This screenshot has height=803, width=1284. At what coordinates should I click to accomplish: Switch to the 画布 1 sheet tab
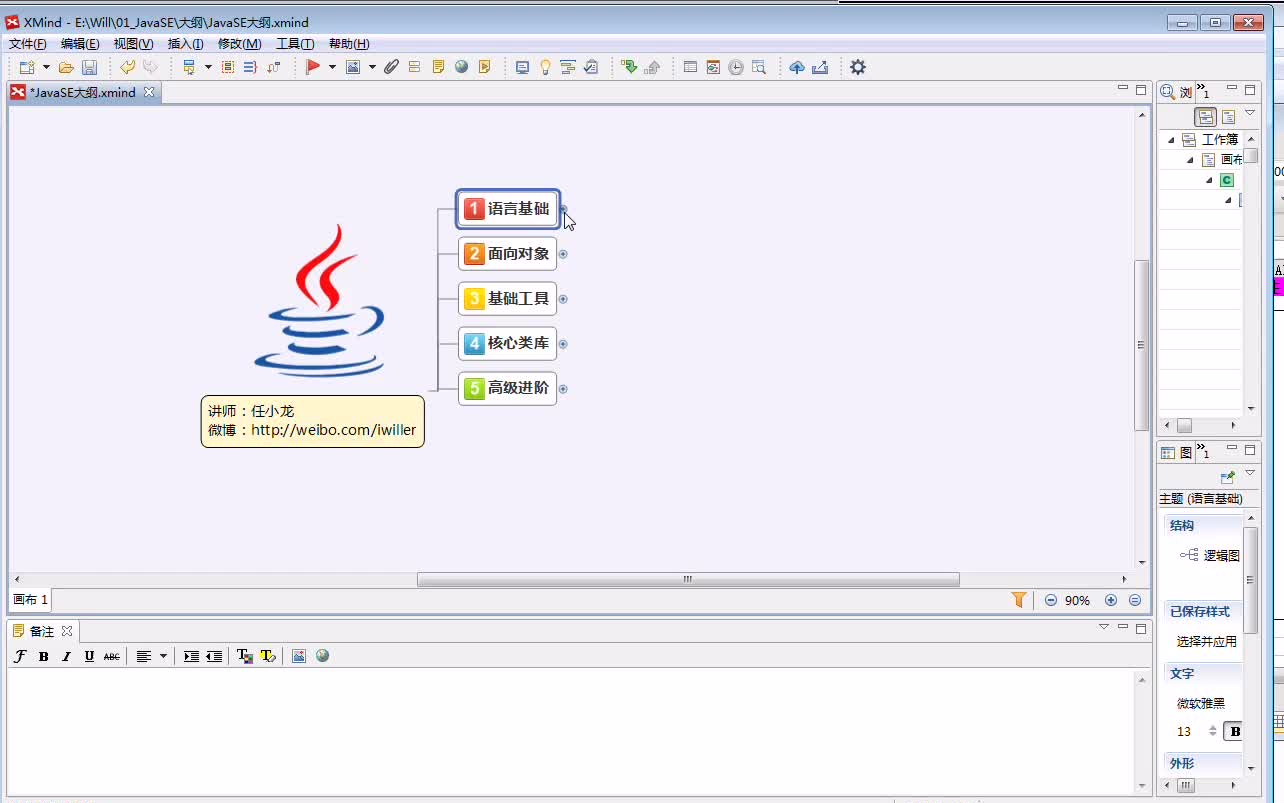coord(30,600)
